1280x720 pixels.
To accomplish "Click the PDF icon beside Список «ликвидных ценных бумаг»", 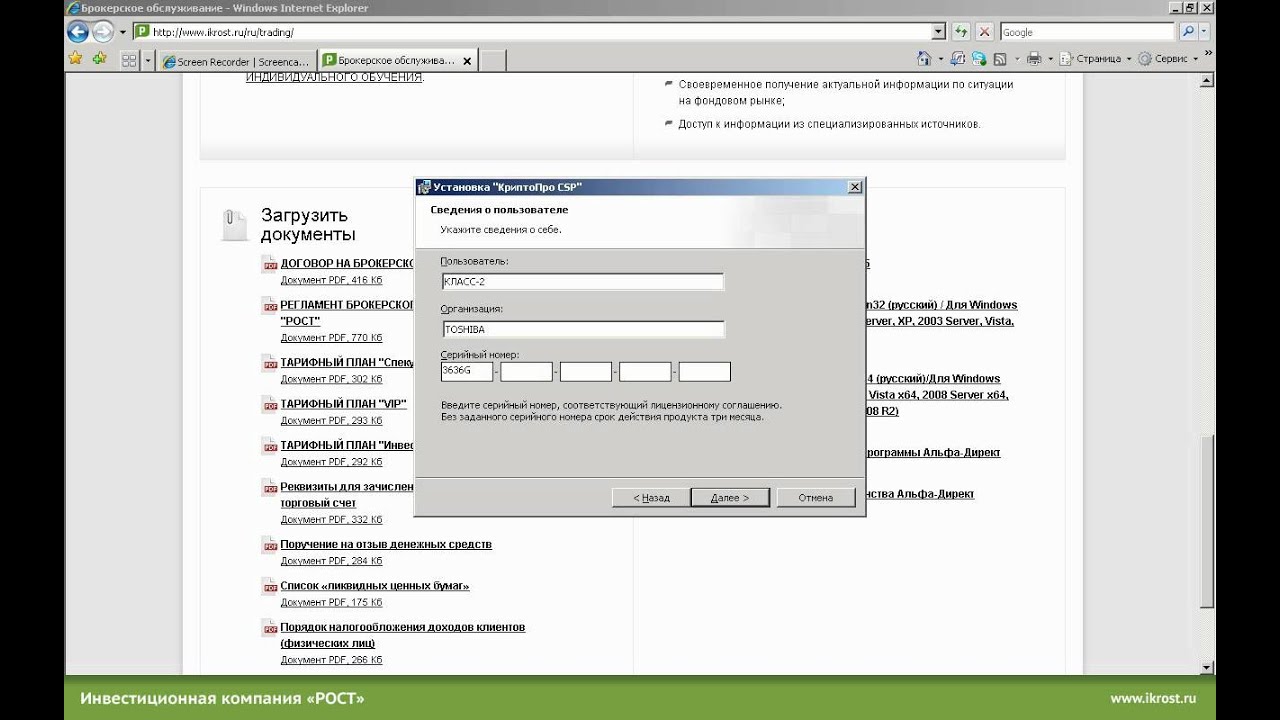I will pyautogui.click(x=270, y=587).
